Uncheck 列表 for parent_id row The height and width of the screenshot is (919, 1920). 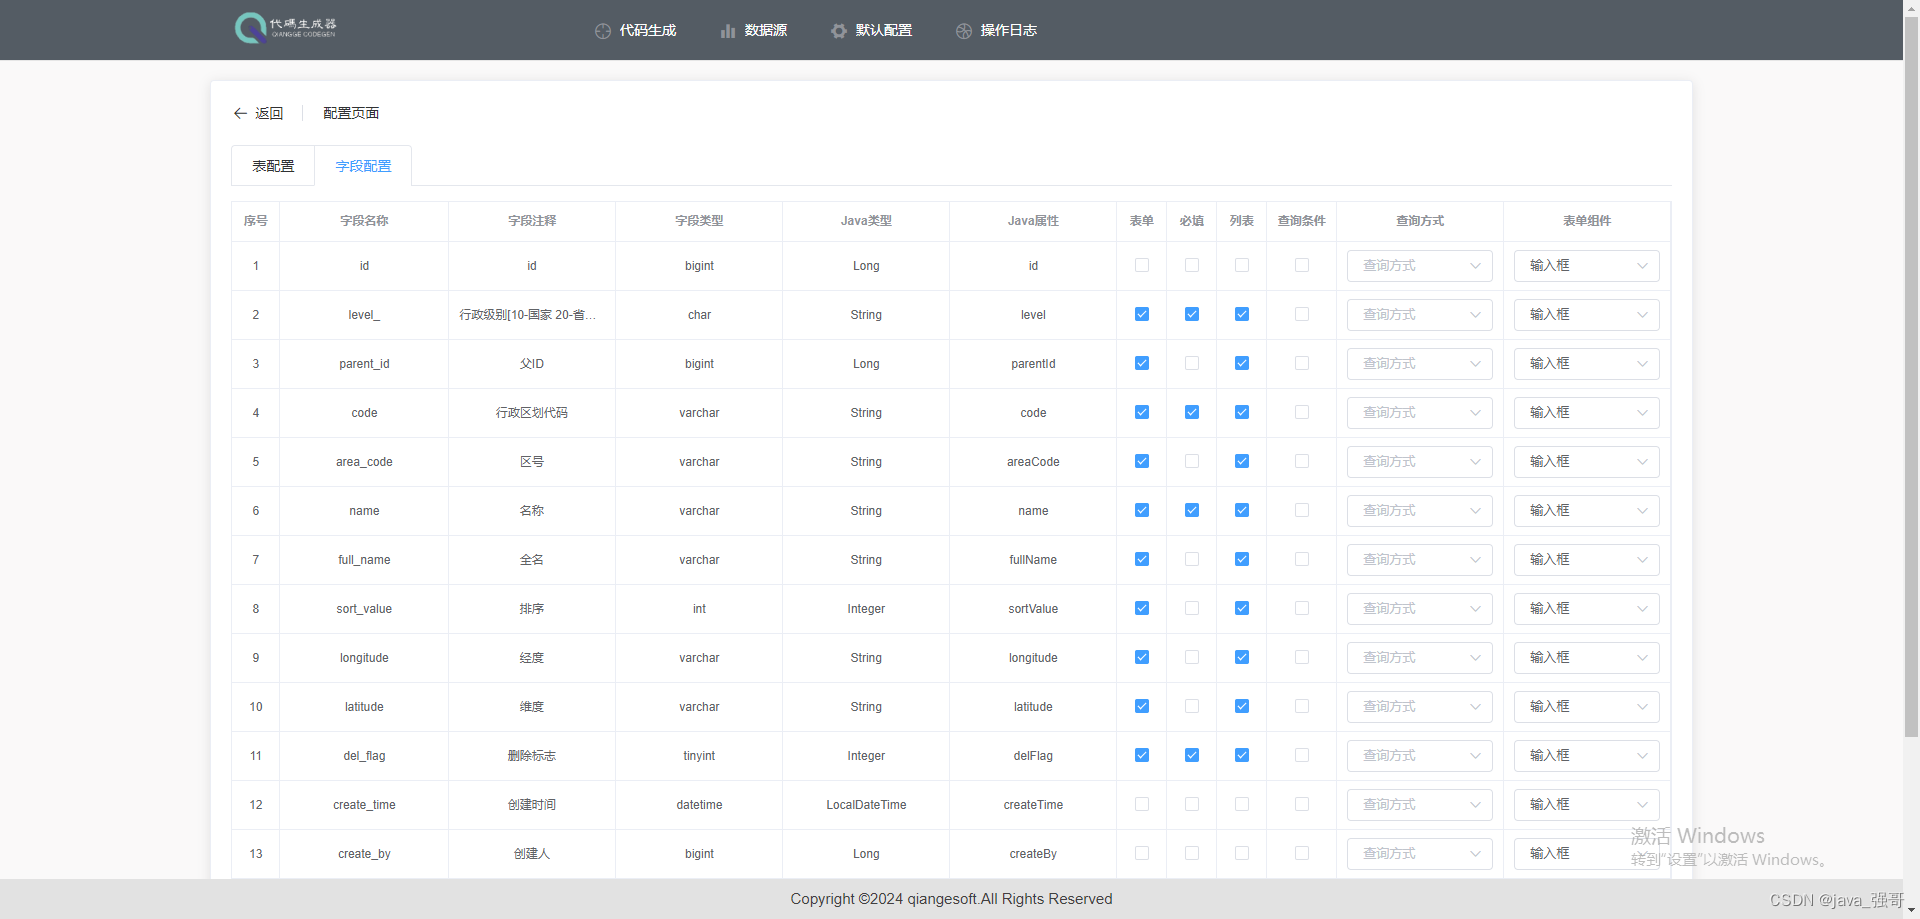(1242, 363)
